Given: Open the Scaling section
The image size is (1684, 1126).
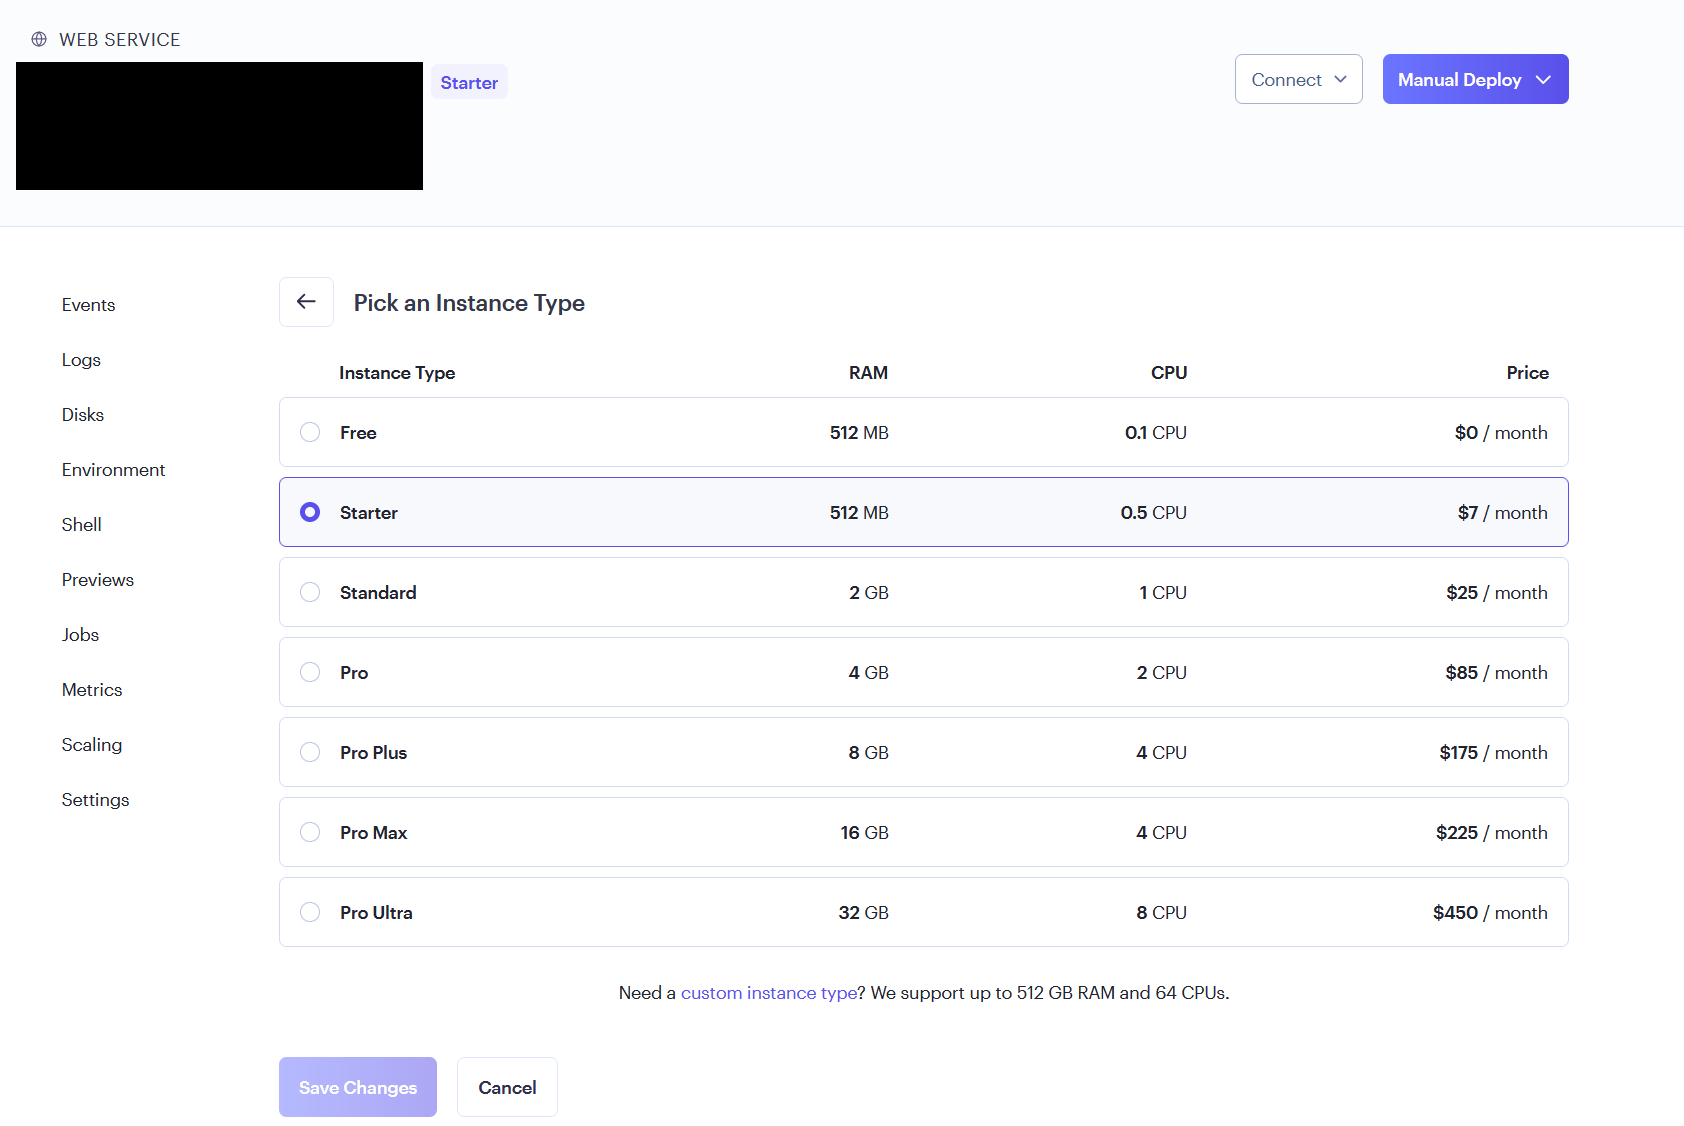Looking at the screenshot, I should pos(91,744).
